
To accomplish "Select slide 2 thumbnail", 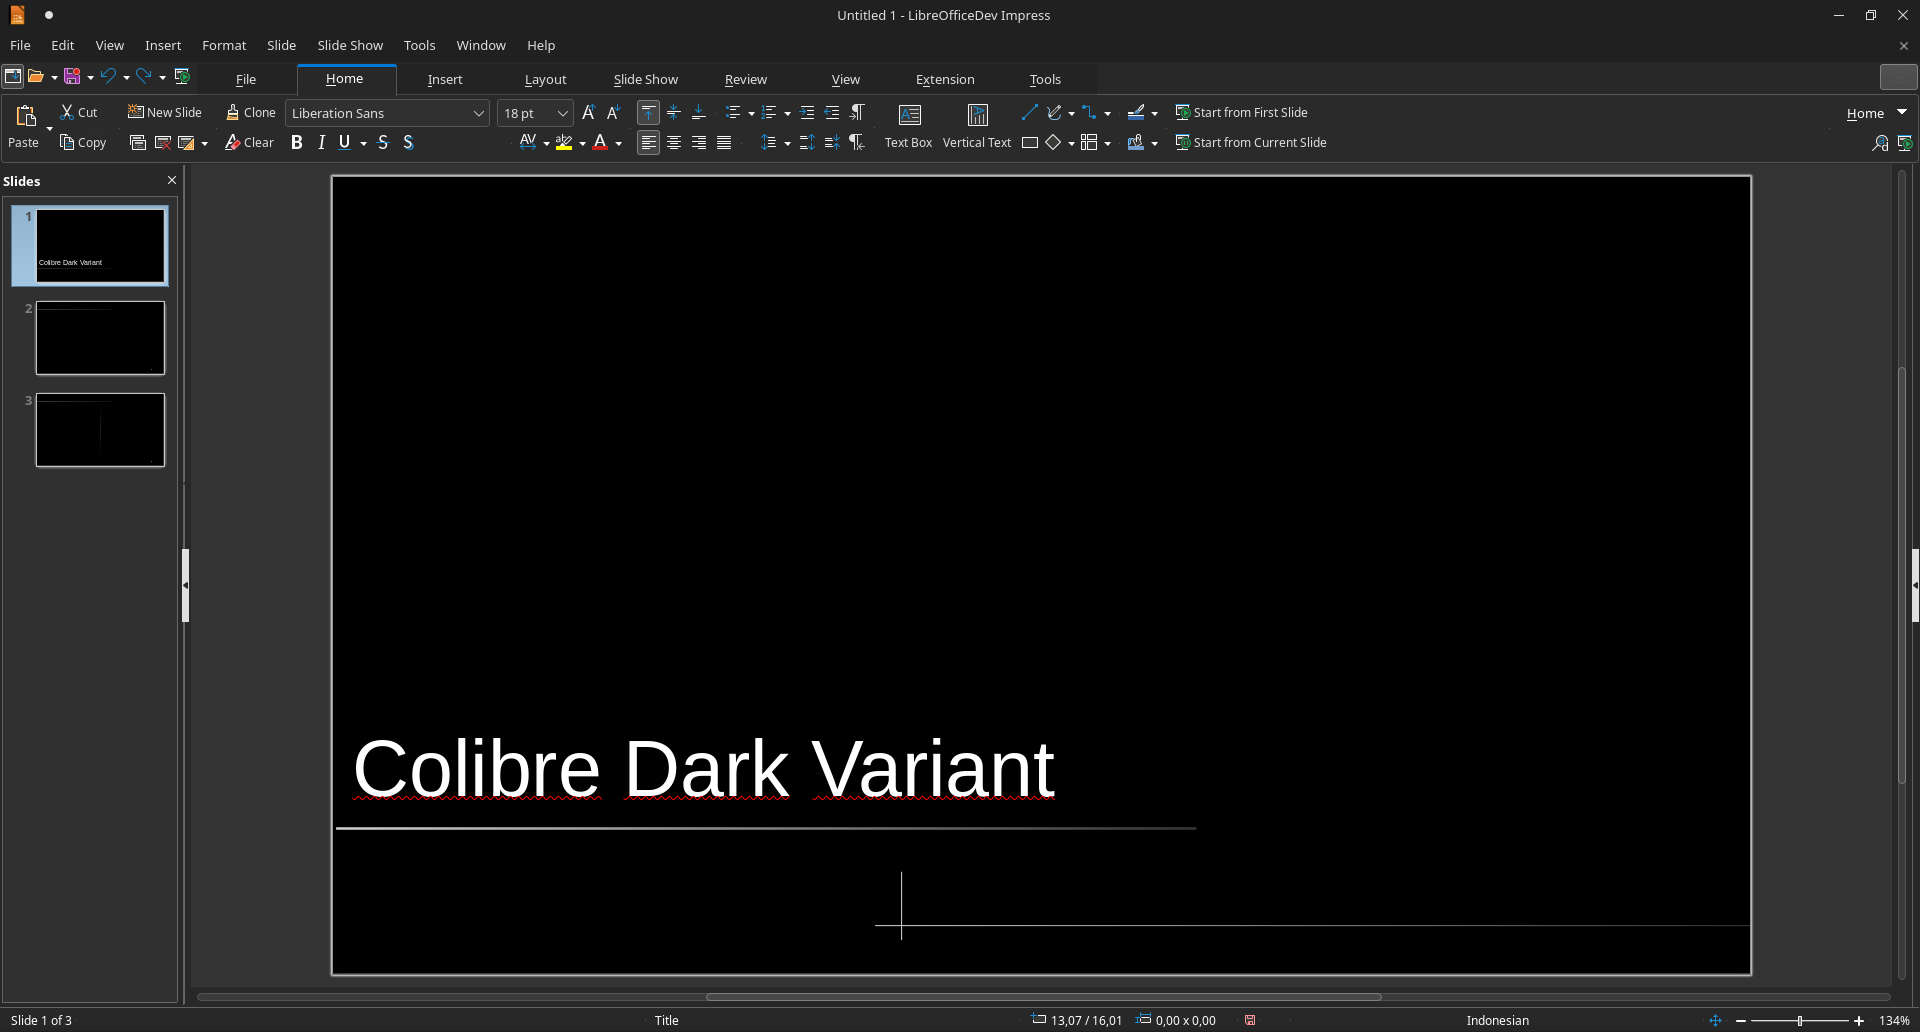I will tap(100, 338).
